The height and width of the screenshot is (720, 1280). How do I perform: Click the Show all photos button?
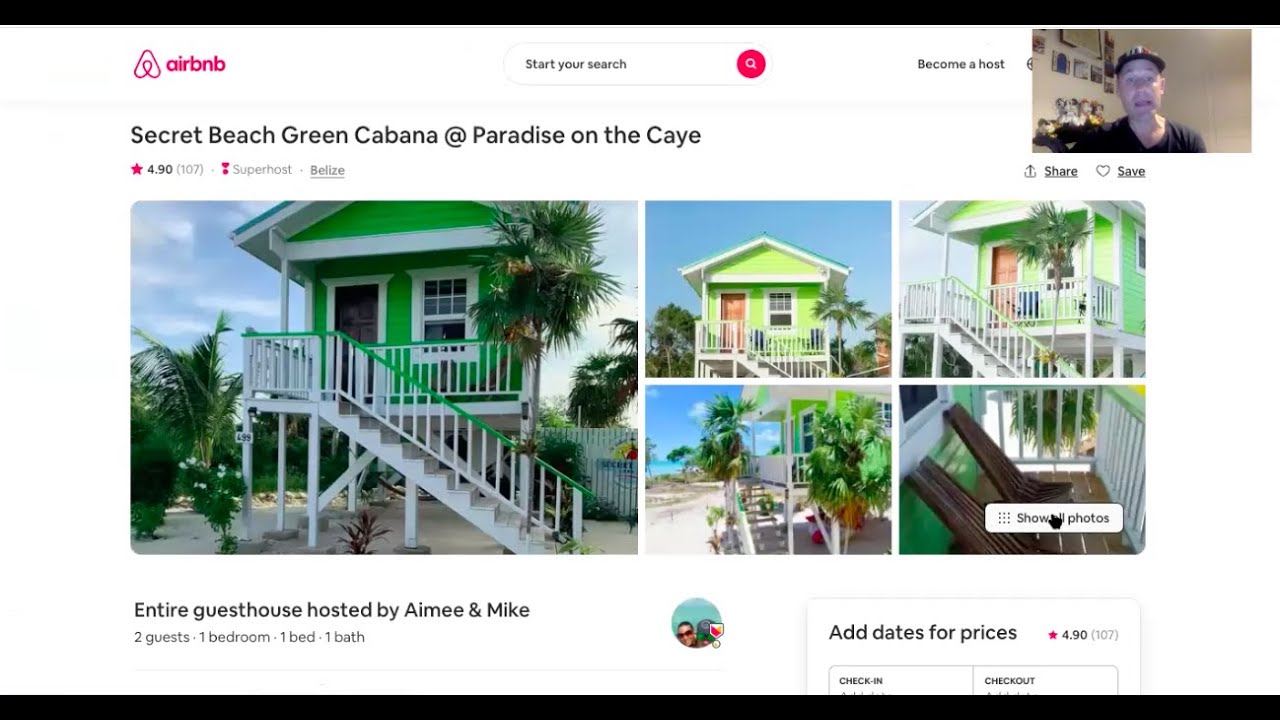pos(1054,518)
